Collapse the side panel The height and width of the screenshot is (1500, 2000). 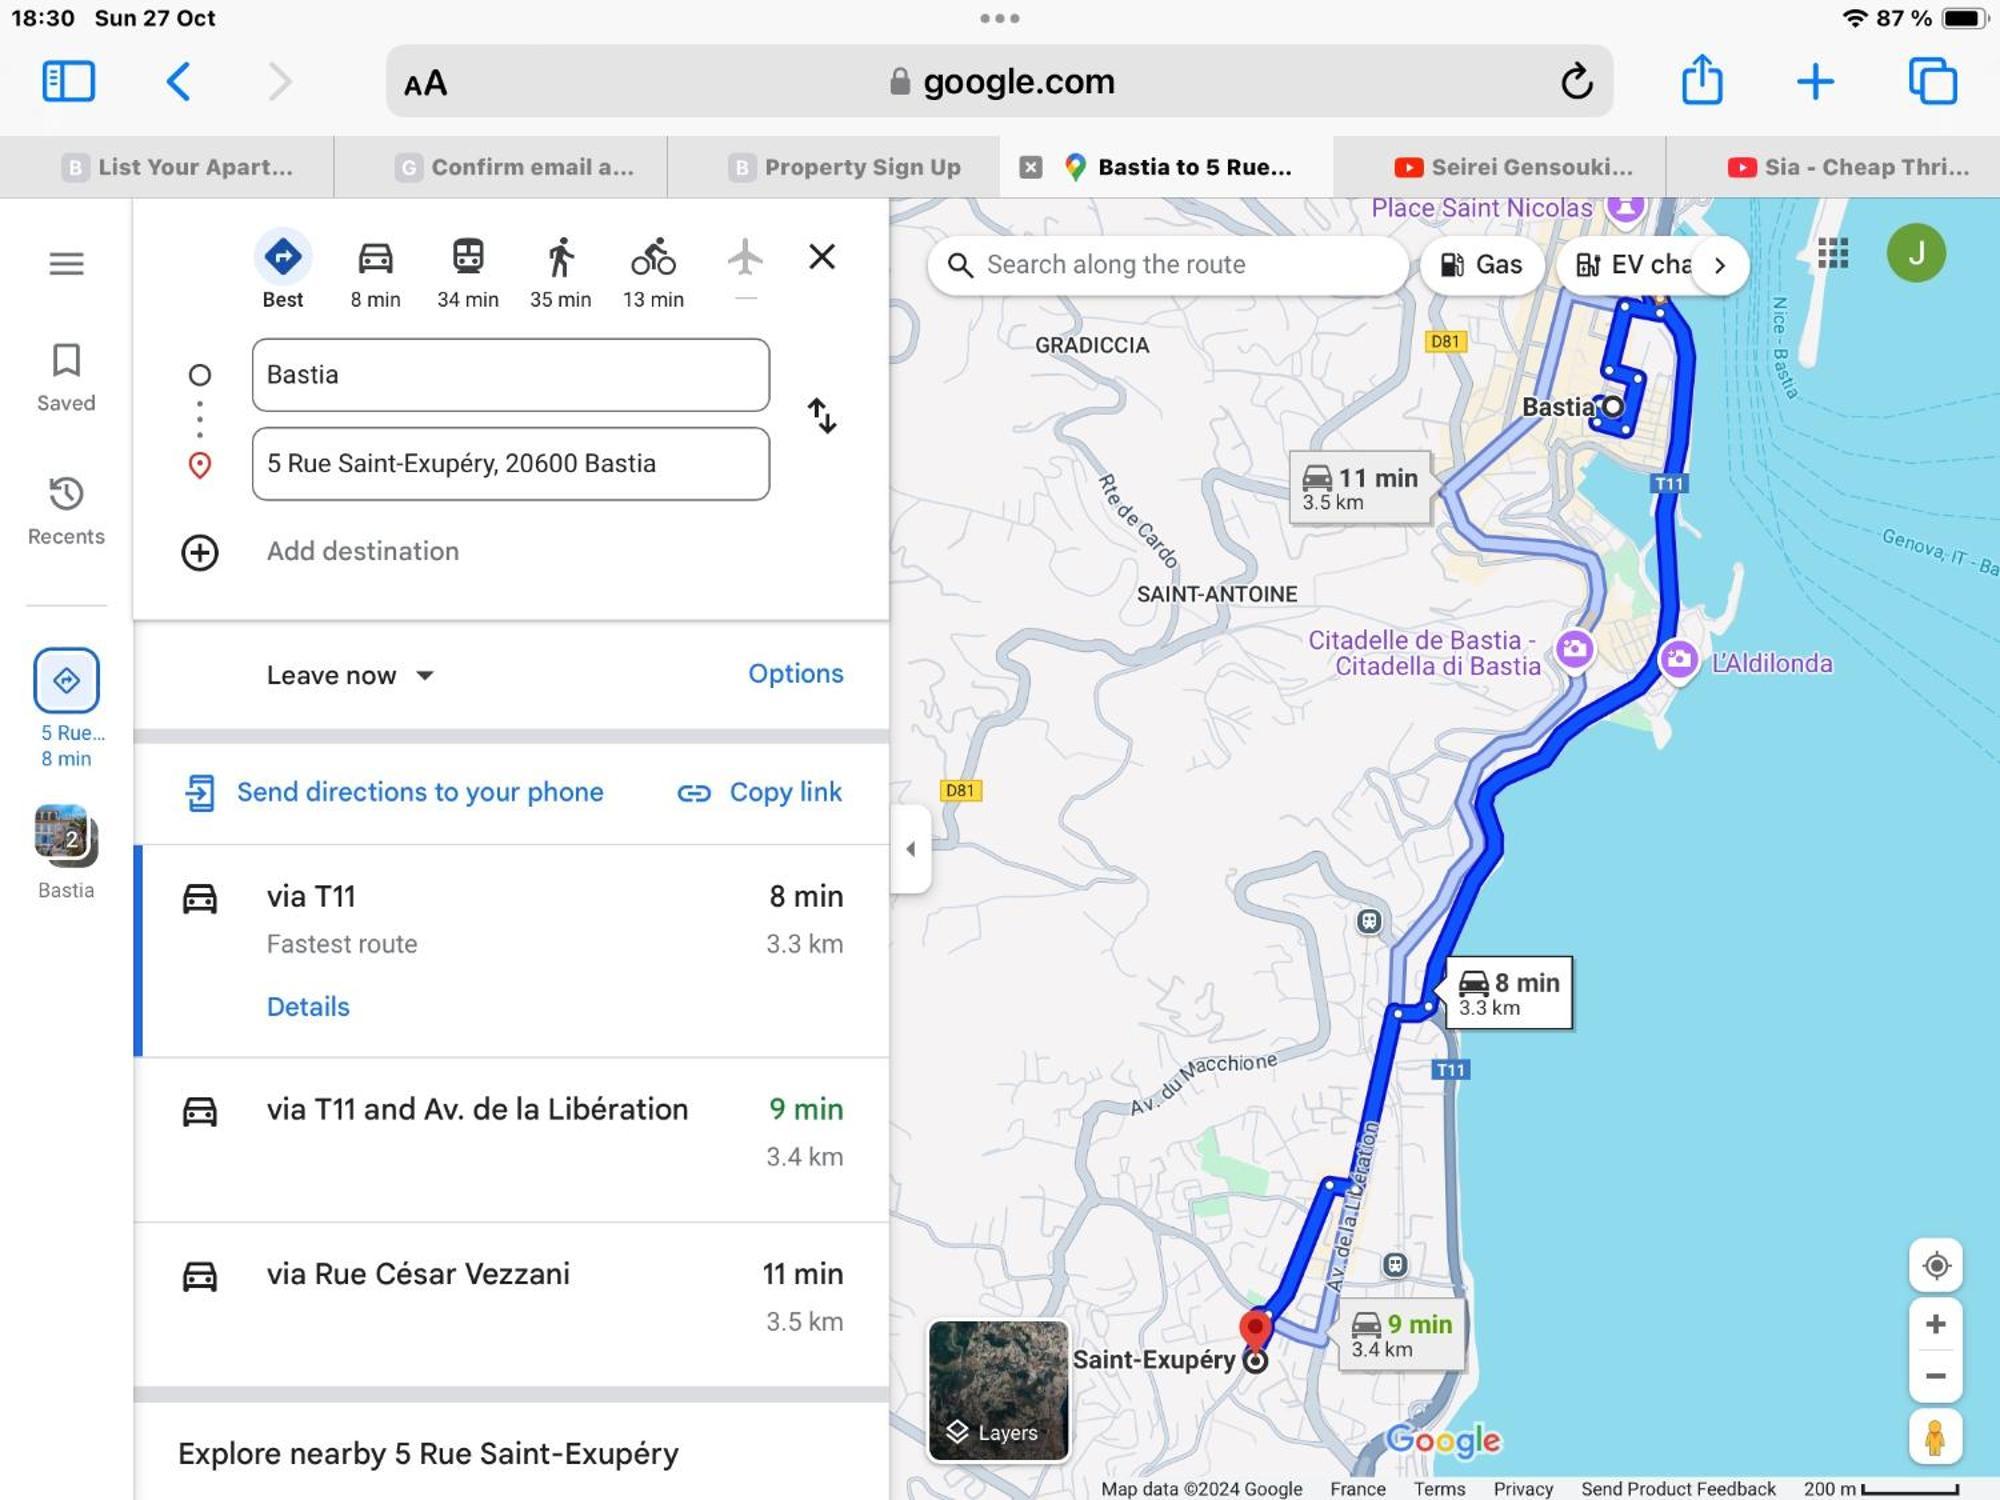[910, 849]
